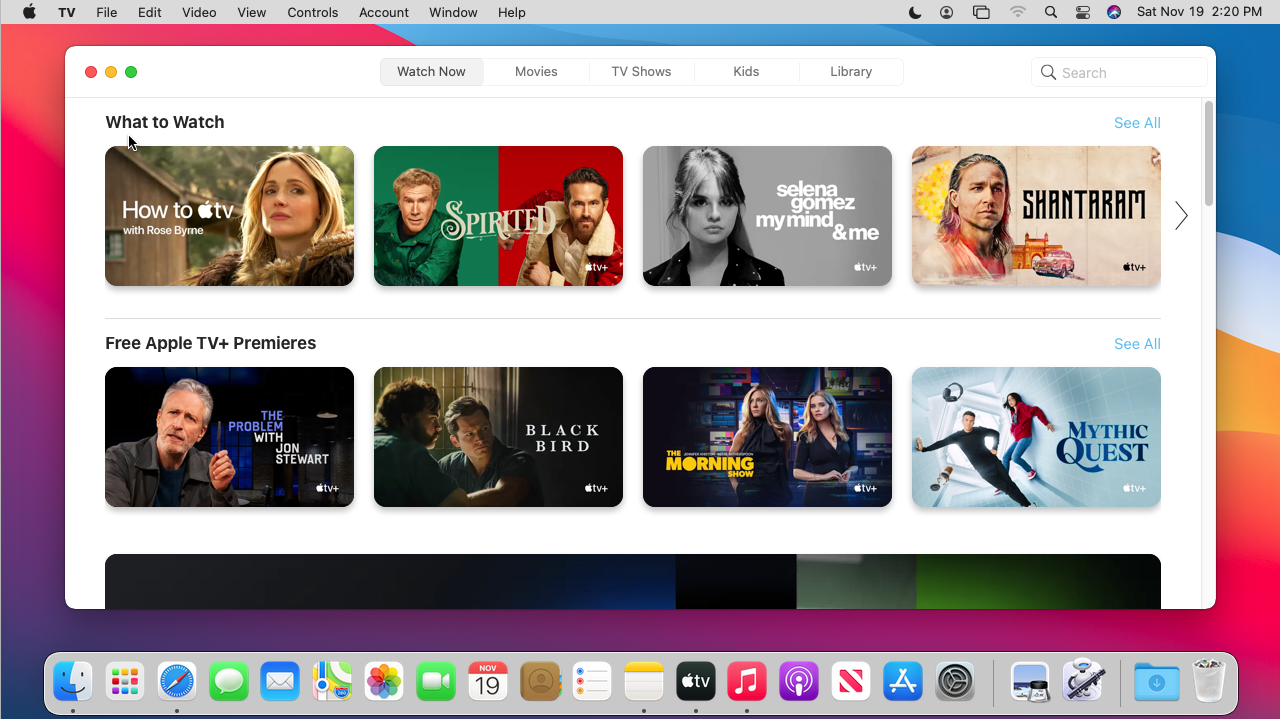Open Contacts from the Dock
This screenshot has height=719, width=1280.
click(540, 682)
